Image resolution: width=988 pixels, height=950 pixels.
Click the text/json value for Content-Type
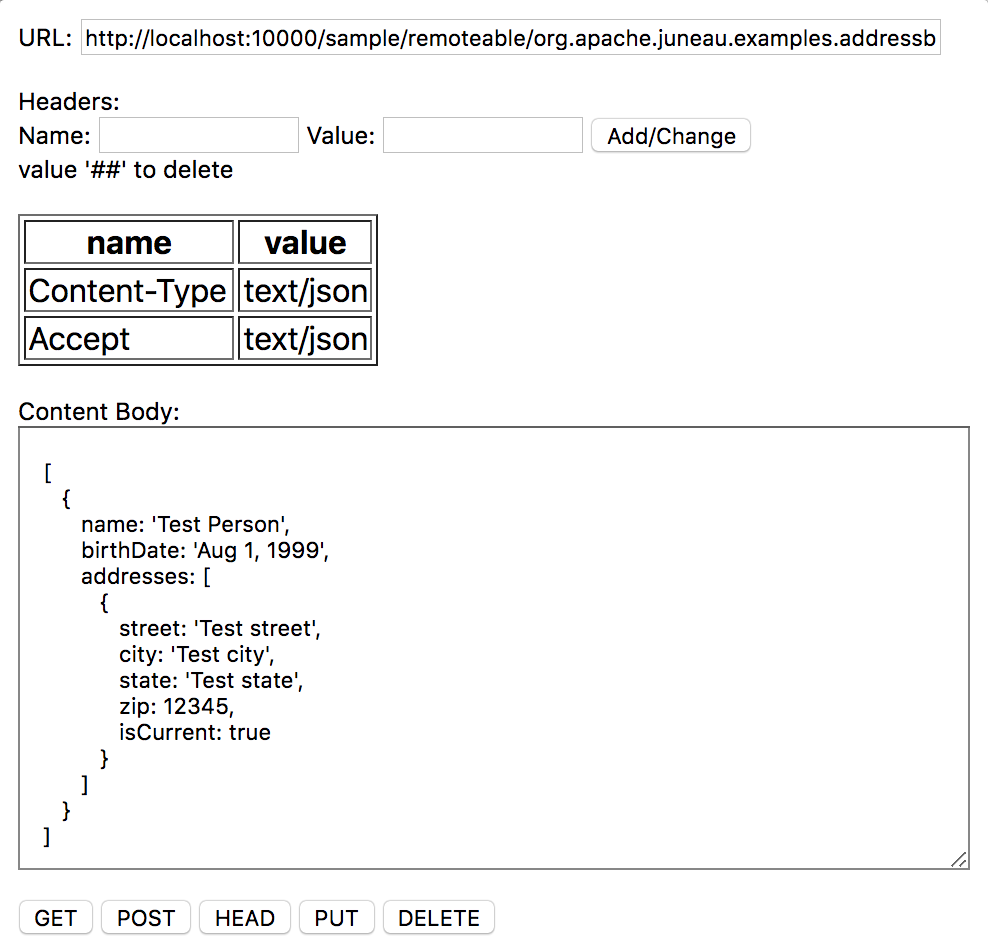(x=305, y=291)
